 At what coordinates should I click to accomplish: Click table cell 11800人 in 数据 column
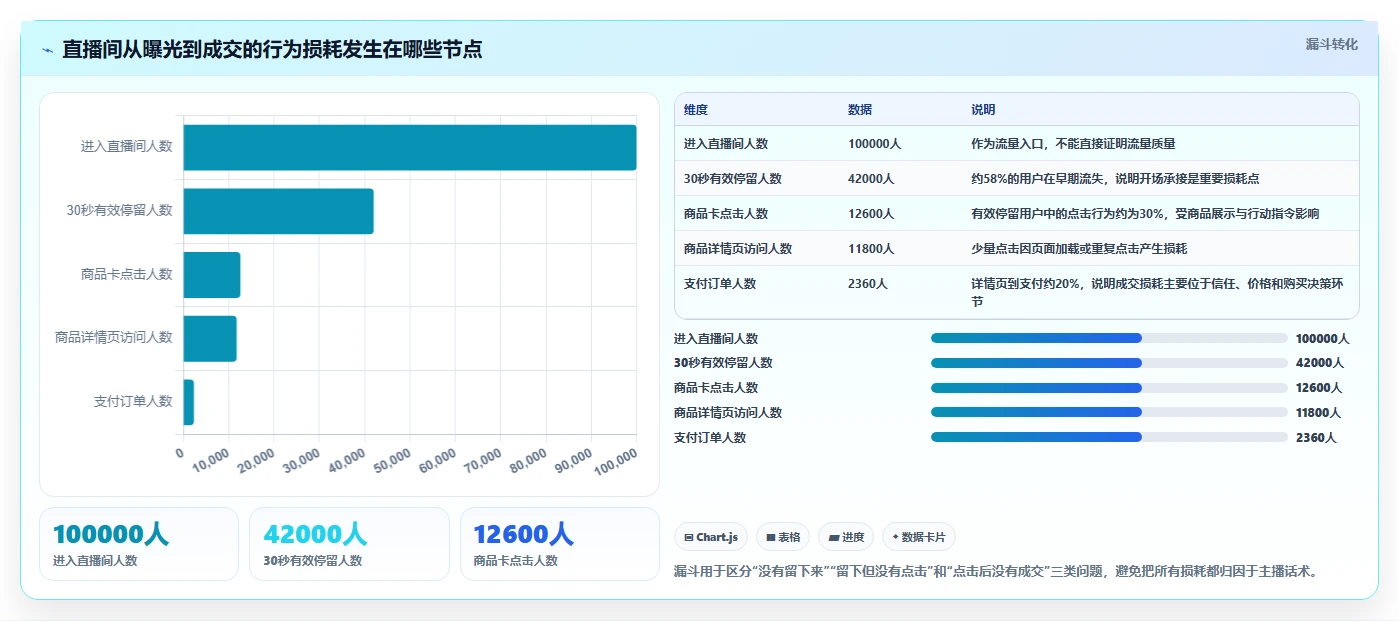(x=872, y=249)
